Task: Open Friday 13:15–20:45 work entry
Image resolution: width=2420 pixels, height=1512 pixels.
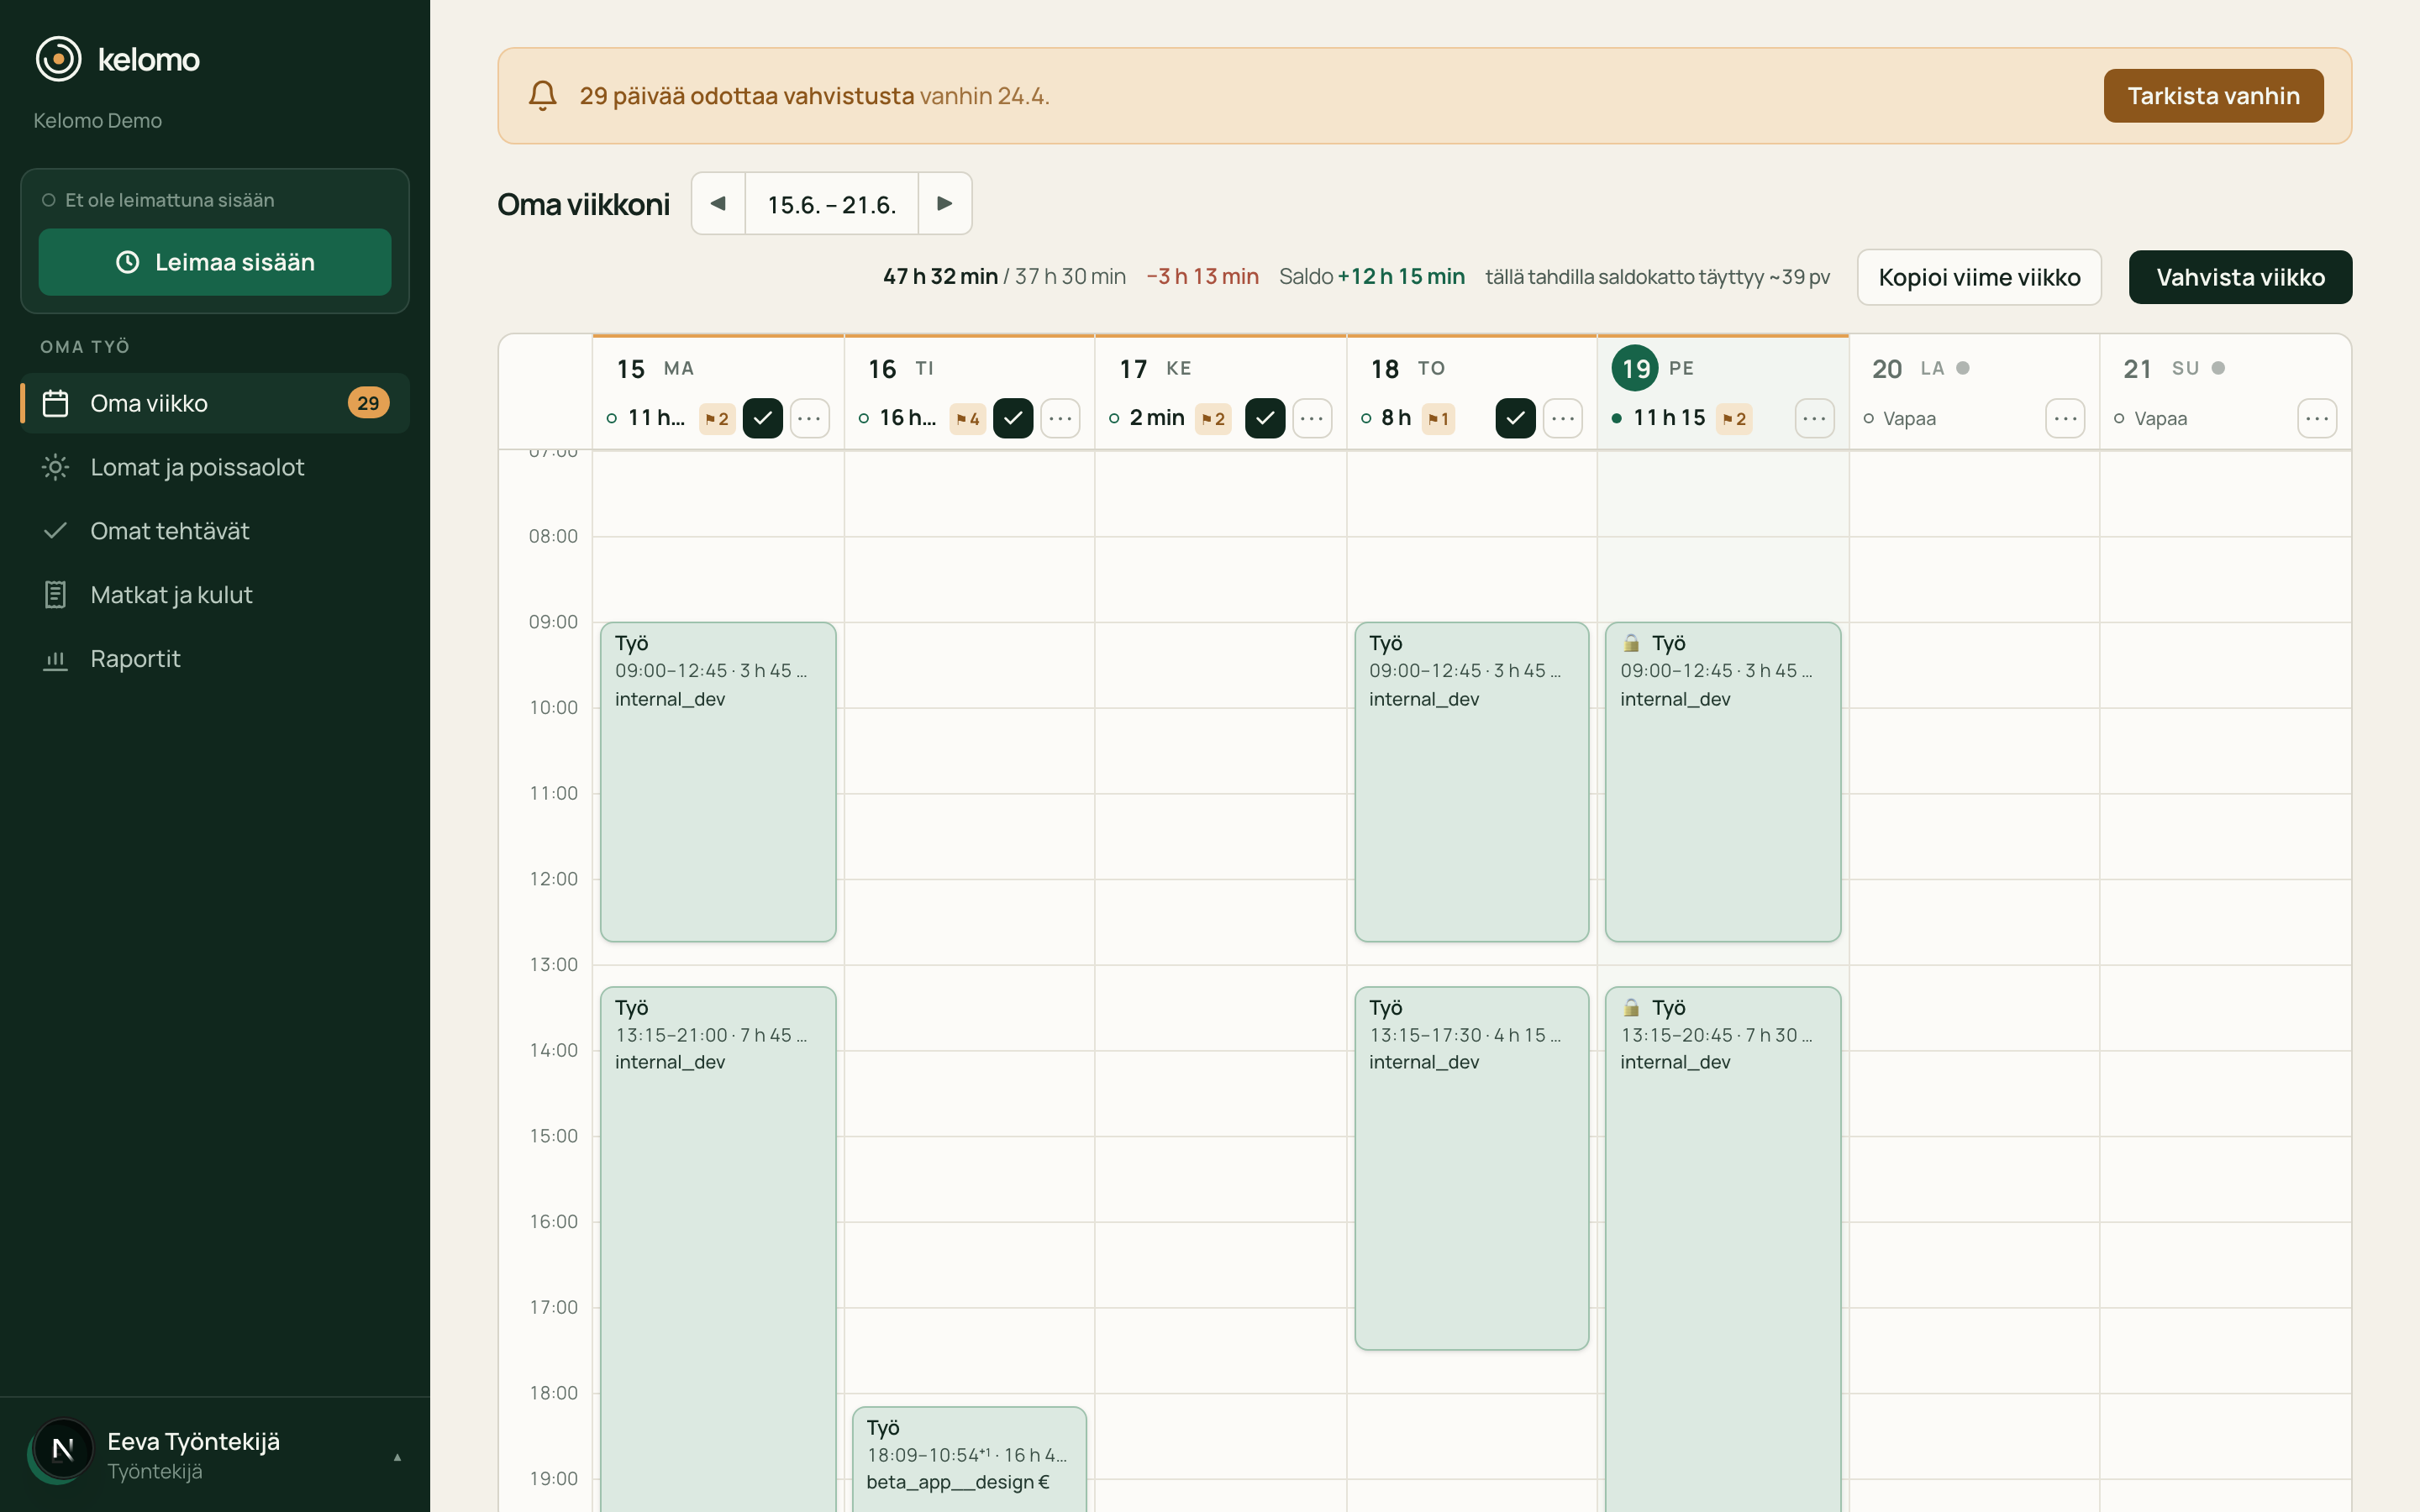Action: (x=1723, y=1249)
